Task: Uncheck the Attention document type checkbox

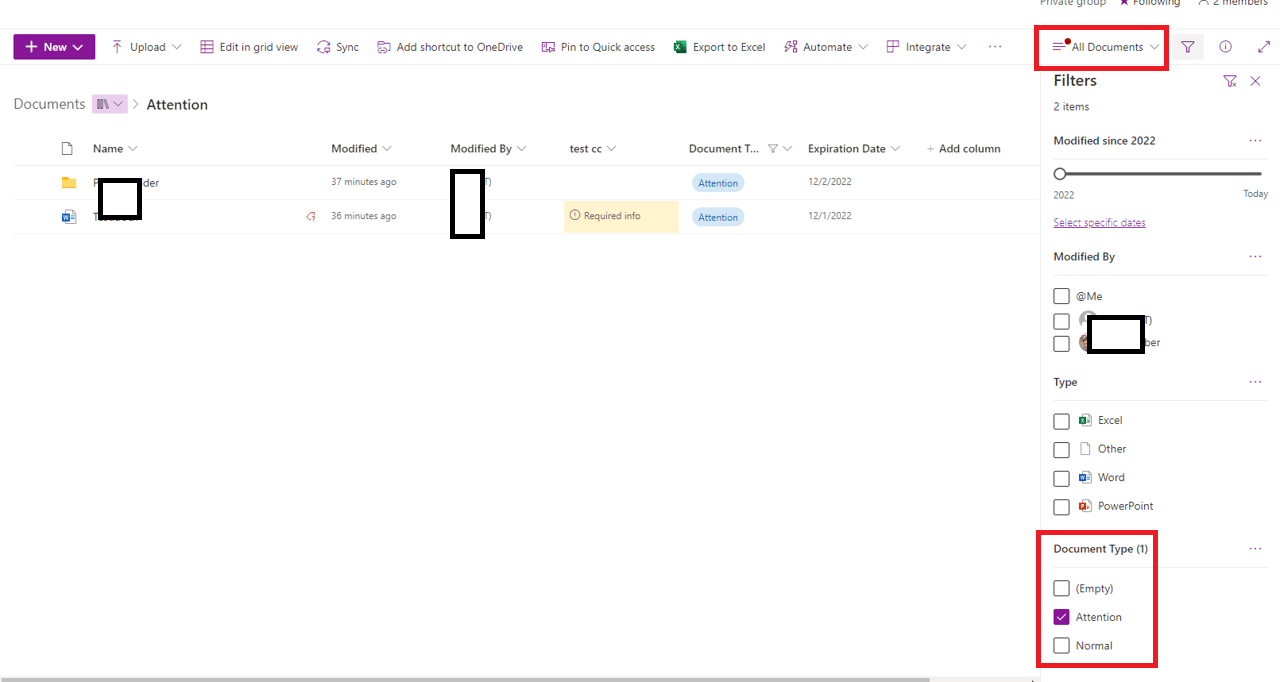Action: pyautogui.click(x=1062, y=617)
